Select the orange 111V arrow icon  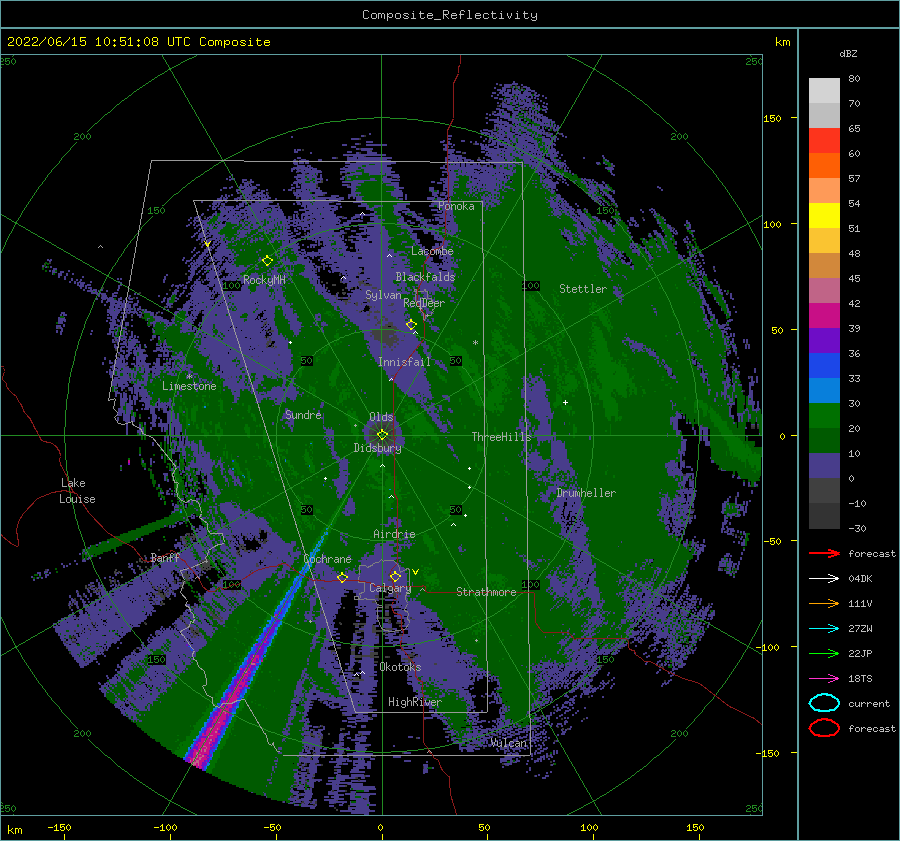[x=824, y=603]
